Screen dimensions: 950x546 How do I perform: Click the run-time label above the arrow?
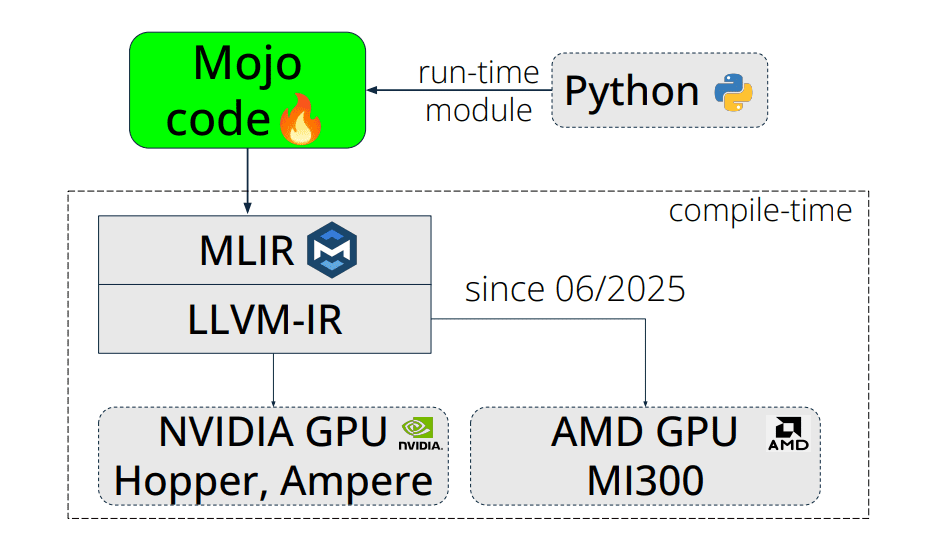[478, 73]
